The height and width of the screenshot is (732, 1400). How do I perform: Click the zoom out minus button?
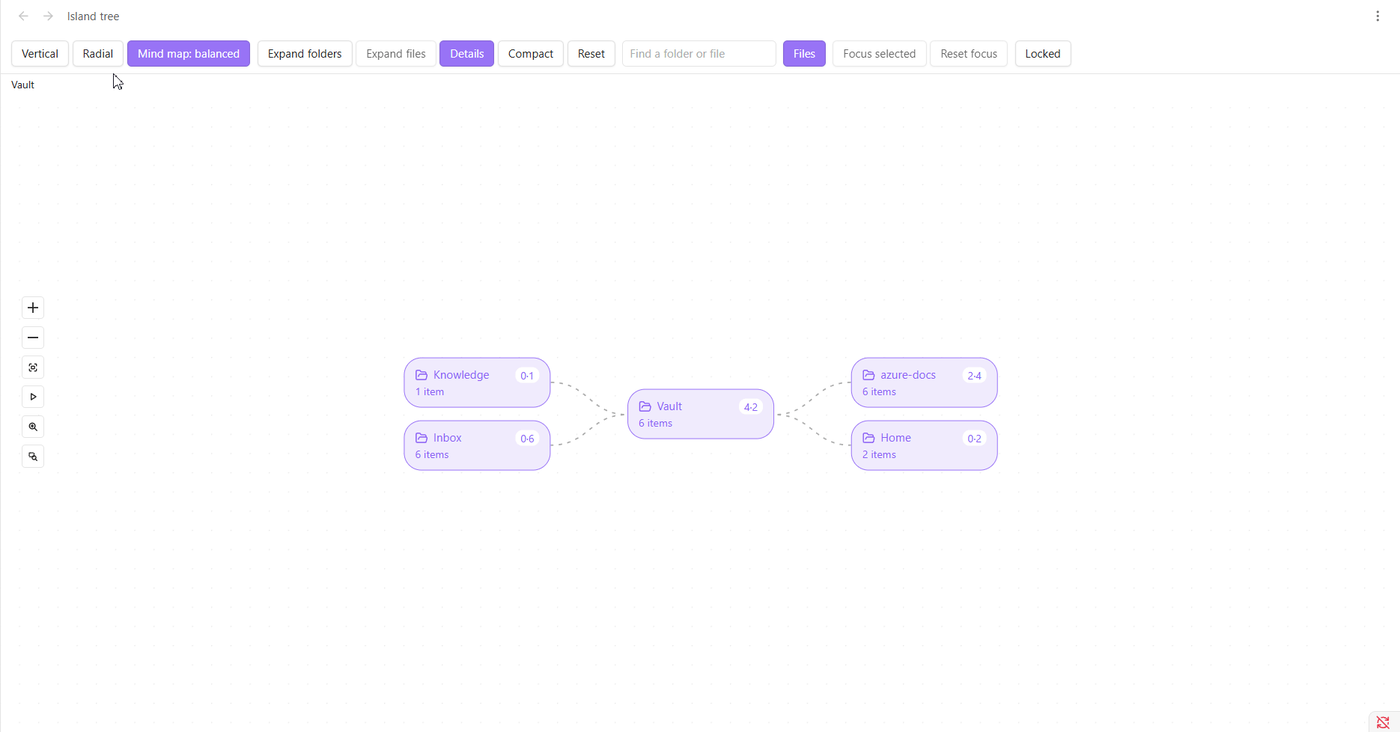click(x=33, y=338)
